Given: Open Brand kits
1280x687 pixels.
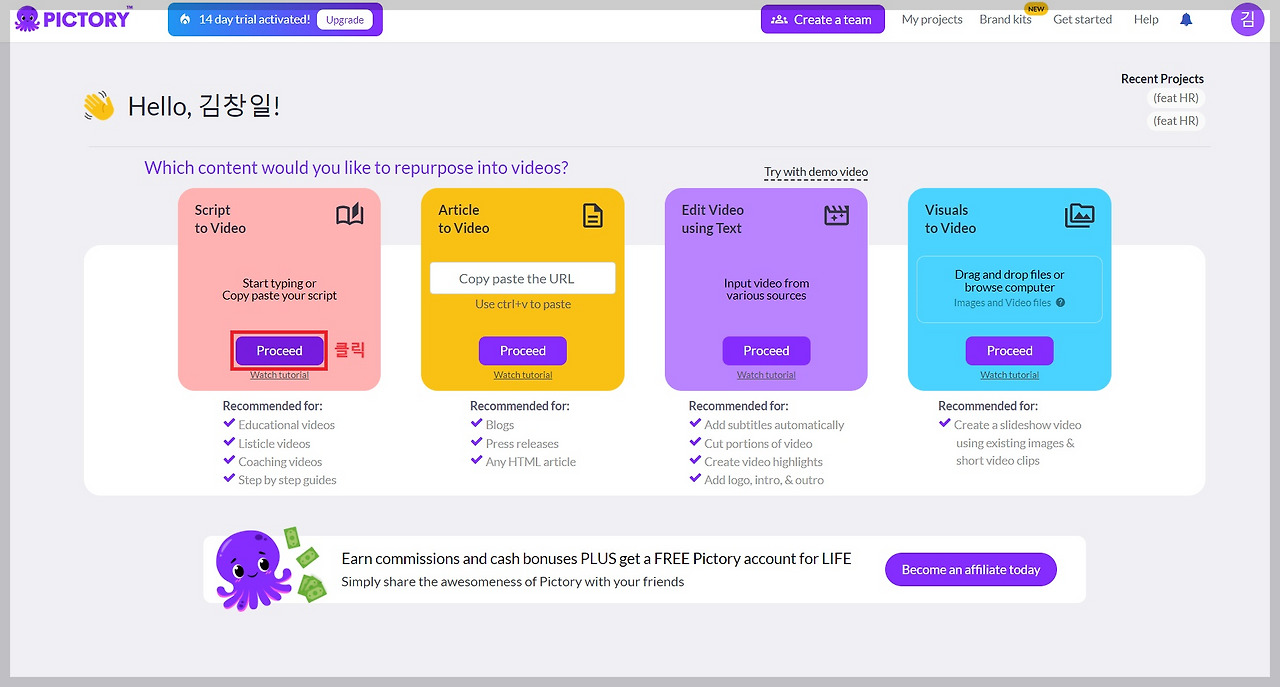Looking at the screenshot, I should [x=1005, y=19].
